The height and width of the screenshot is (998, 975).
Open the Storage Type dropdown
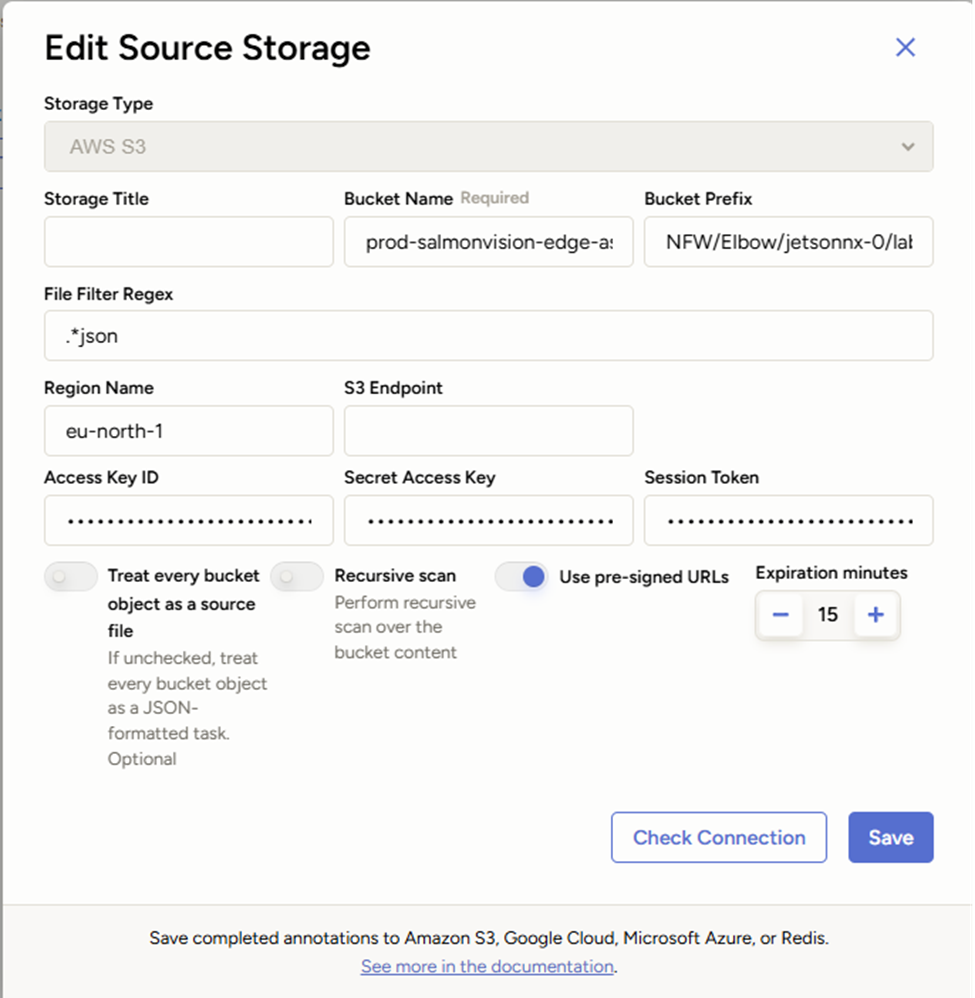pos(487,146)
